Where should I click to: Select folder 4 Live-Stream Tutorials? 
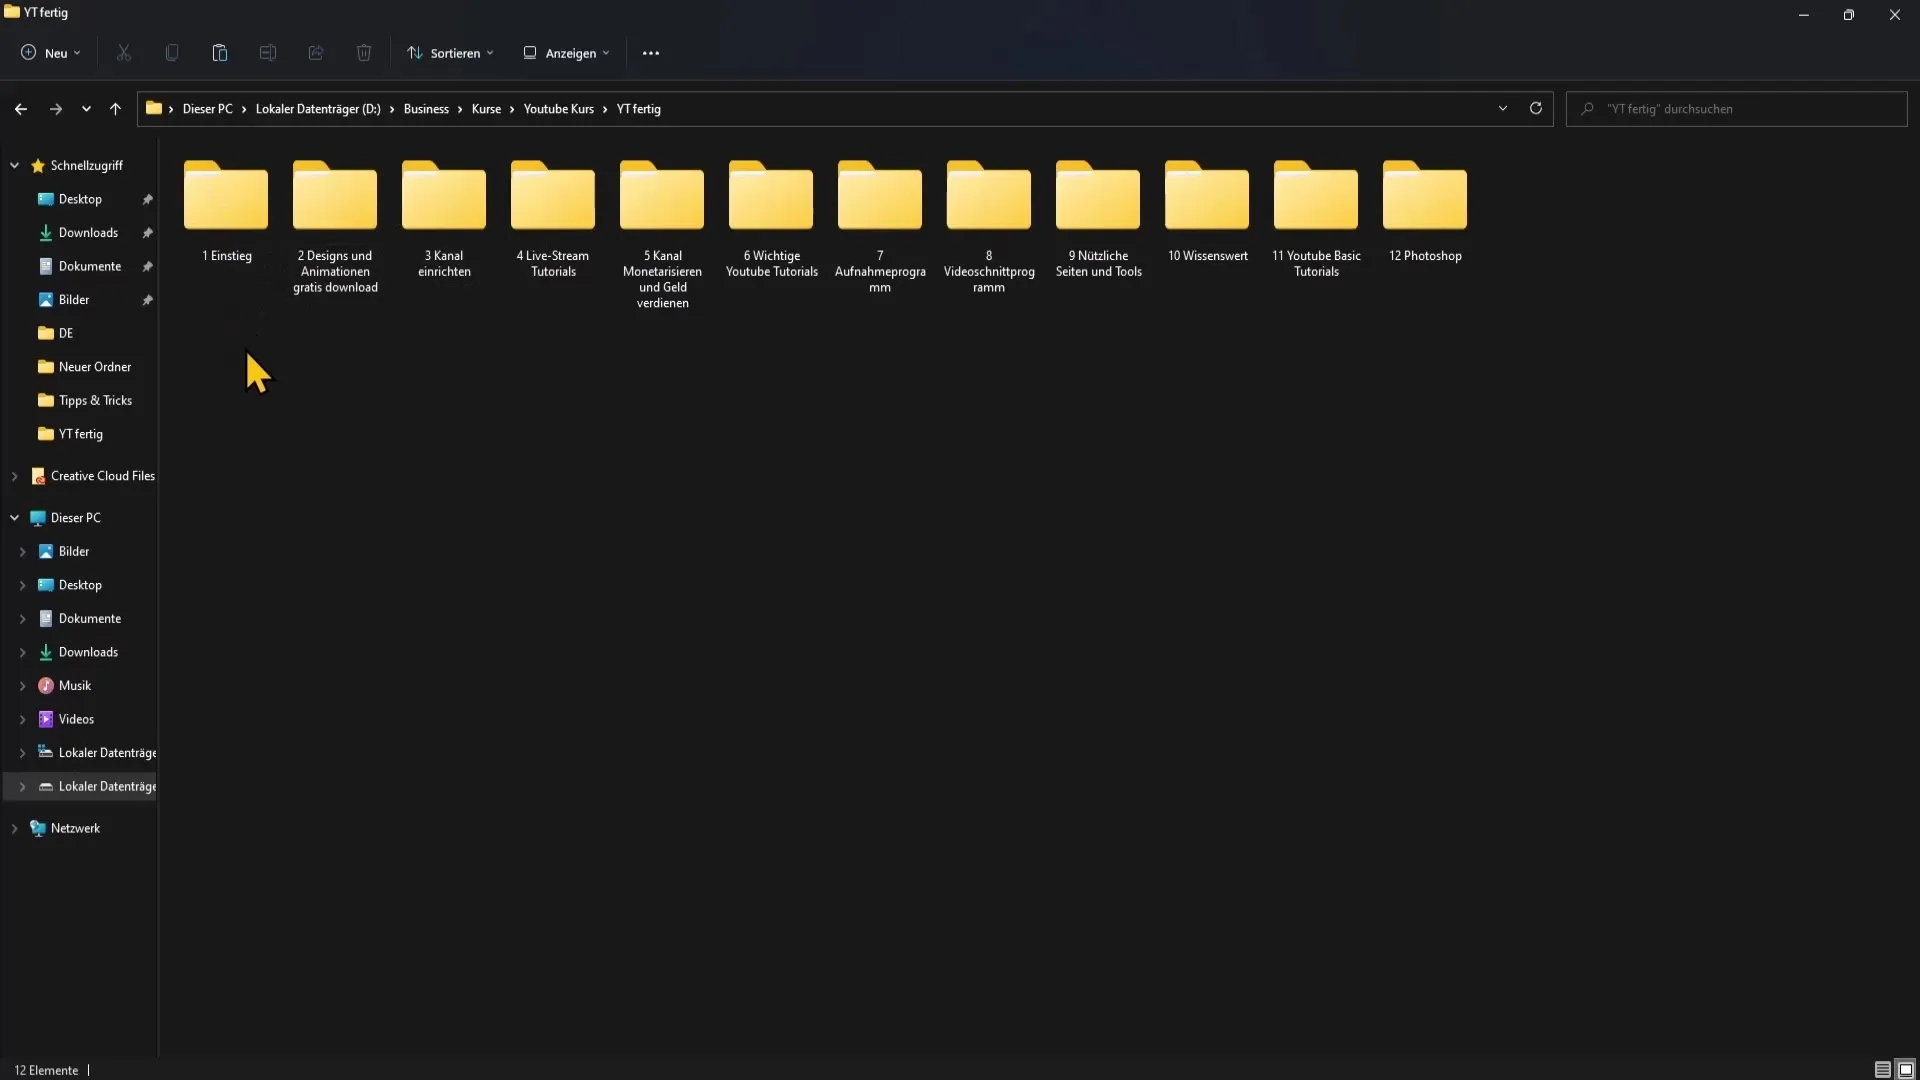[553, 218]
